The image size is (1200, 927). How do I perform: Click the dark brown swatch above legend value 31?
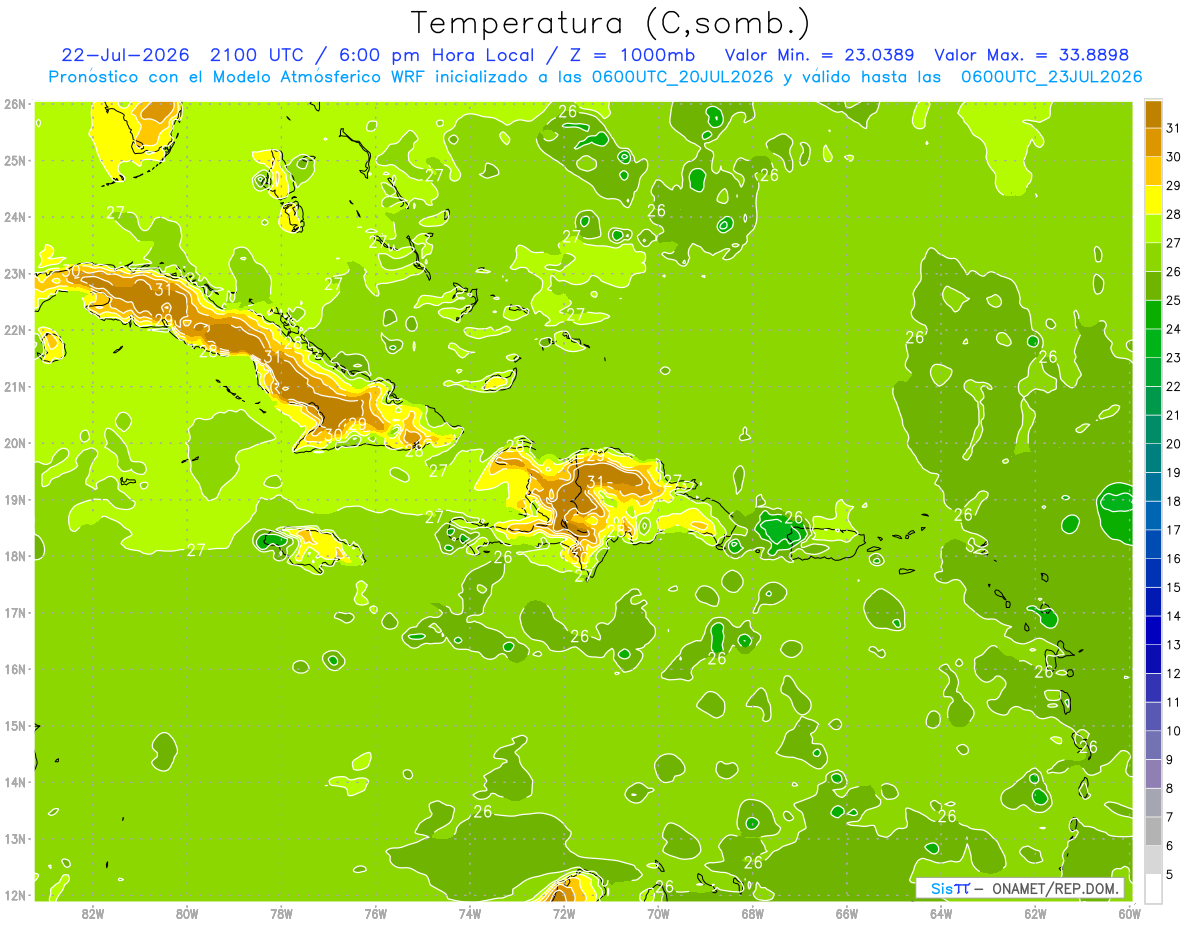[x=1153, y=114]
